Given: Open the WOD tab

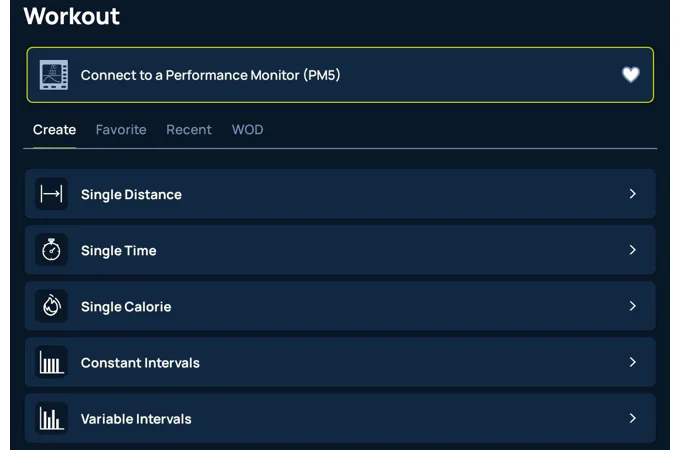Looking at the screenshot, I should 247,130.
